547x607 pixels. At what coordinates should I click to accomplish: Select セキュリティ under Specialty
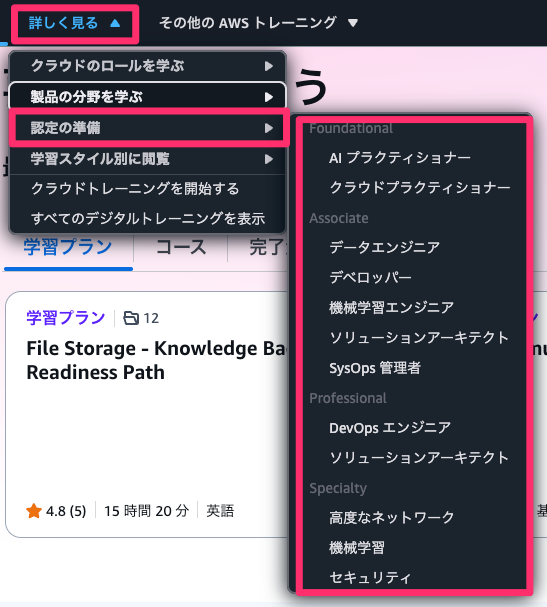tap(370, 578)
